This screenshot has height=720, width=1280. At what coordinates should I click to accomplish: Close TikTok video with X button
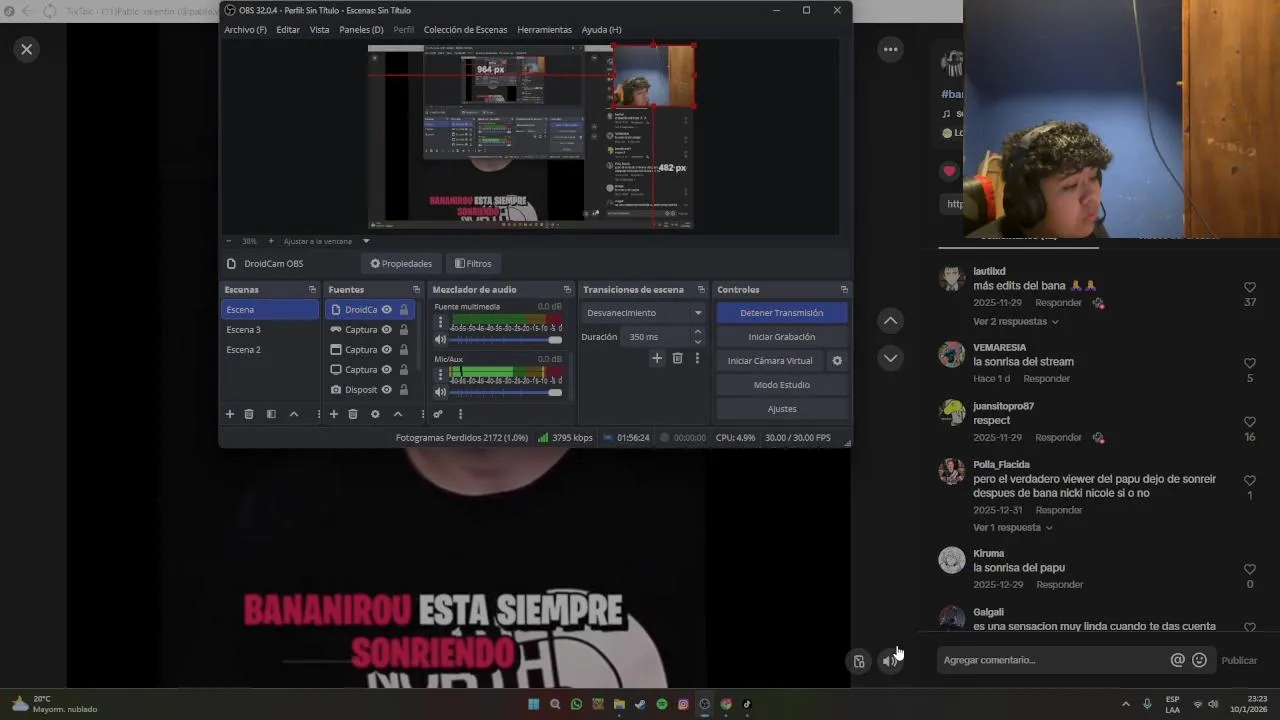point(27,49)
